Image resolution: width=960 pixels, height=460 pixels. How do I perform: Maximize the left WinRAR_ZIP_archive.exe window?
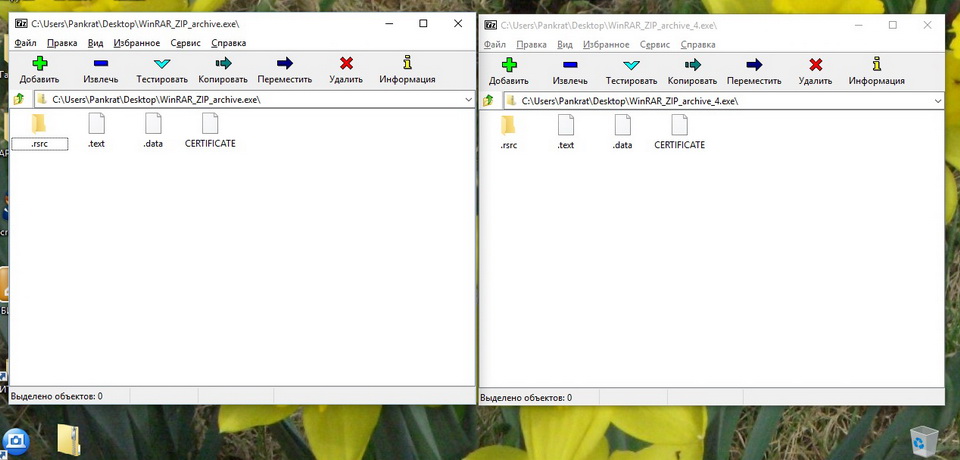(x=423, y=24)
